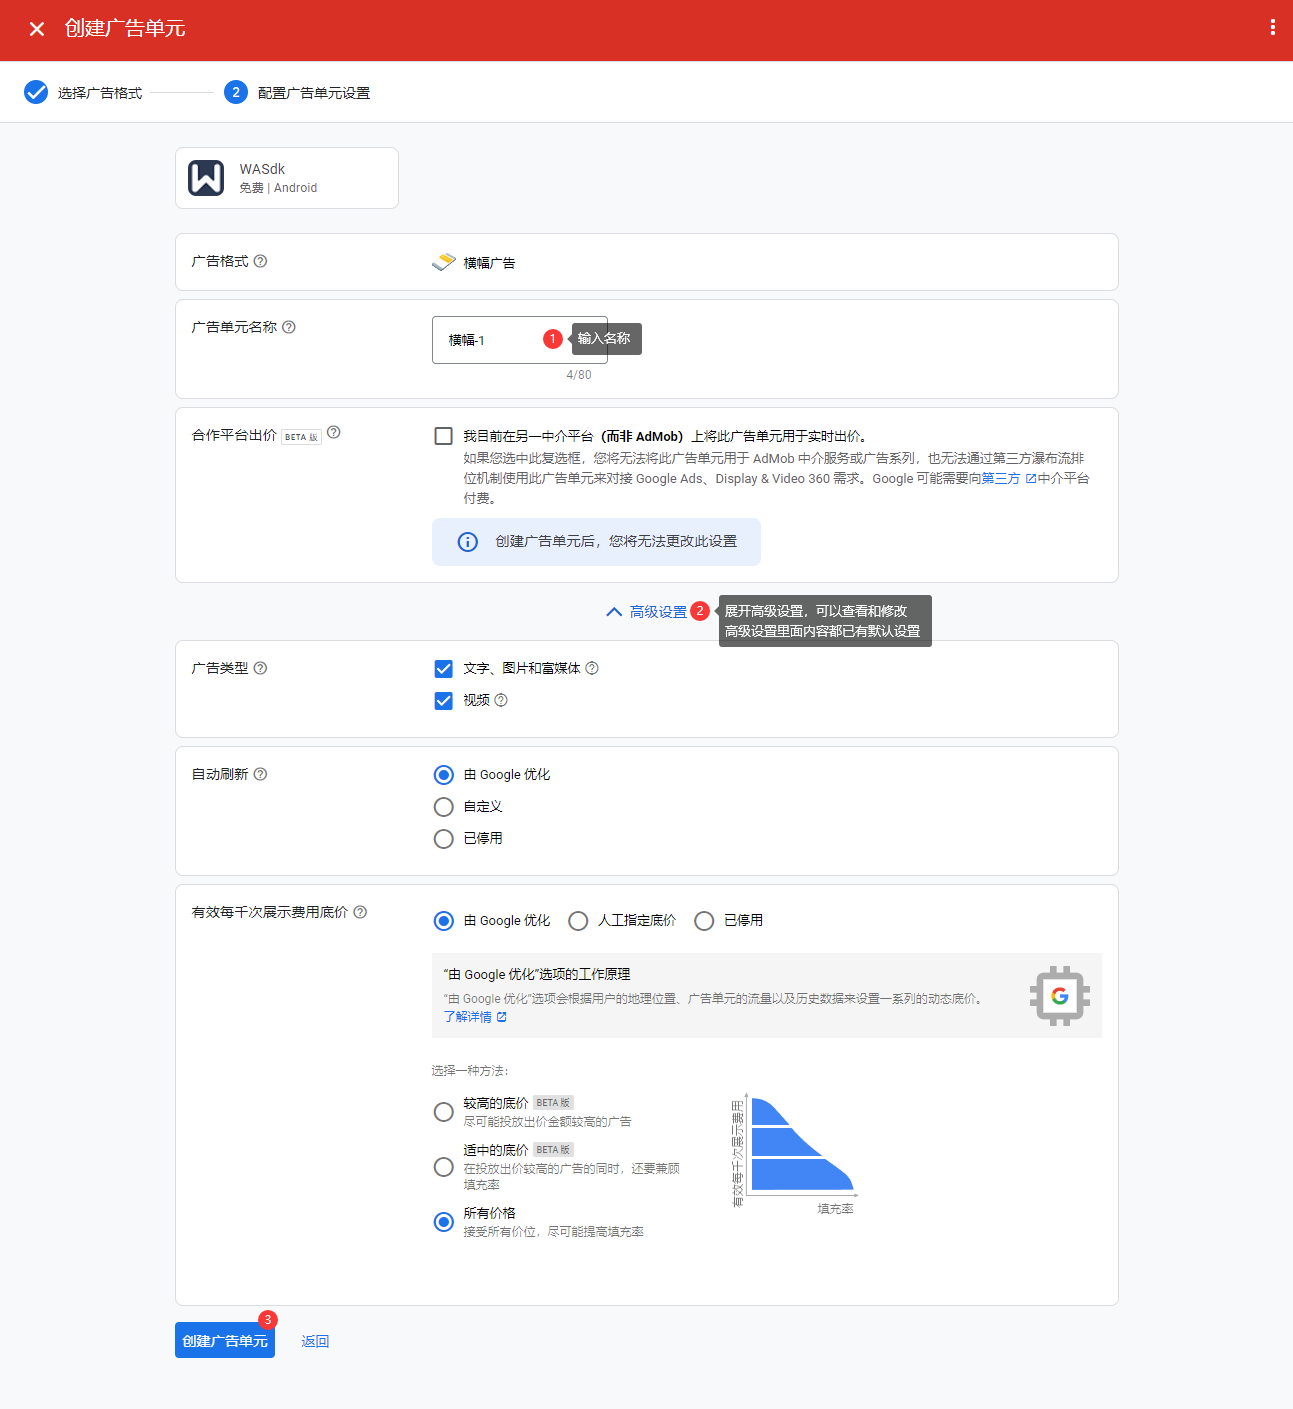Viewport: 1293px width, 1409px height.
Task: Click the fill-rate eCPM chart
Action: pyautogui.click(x=795, y=1154)
